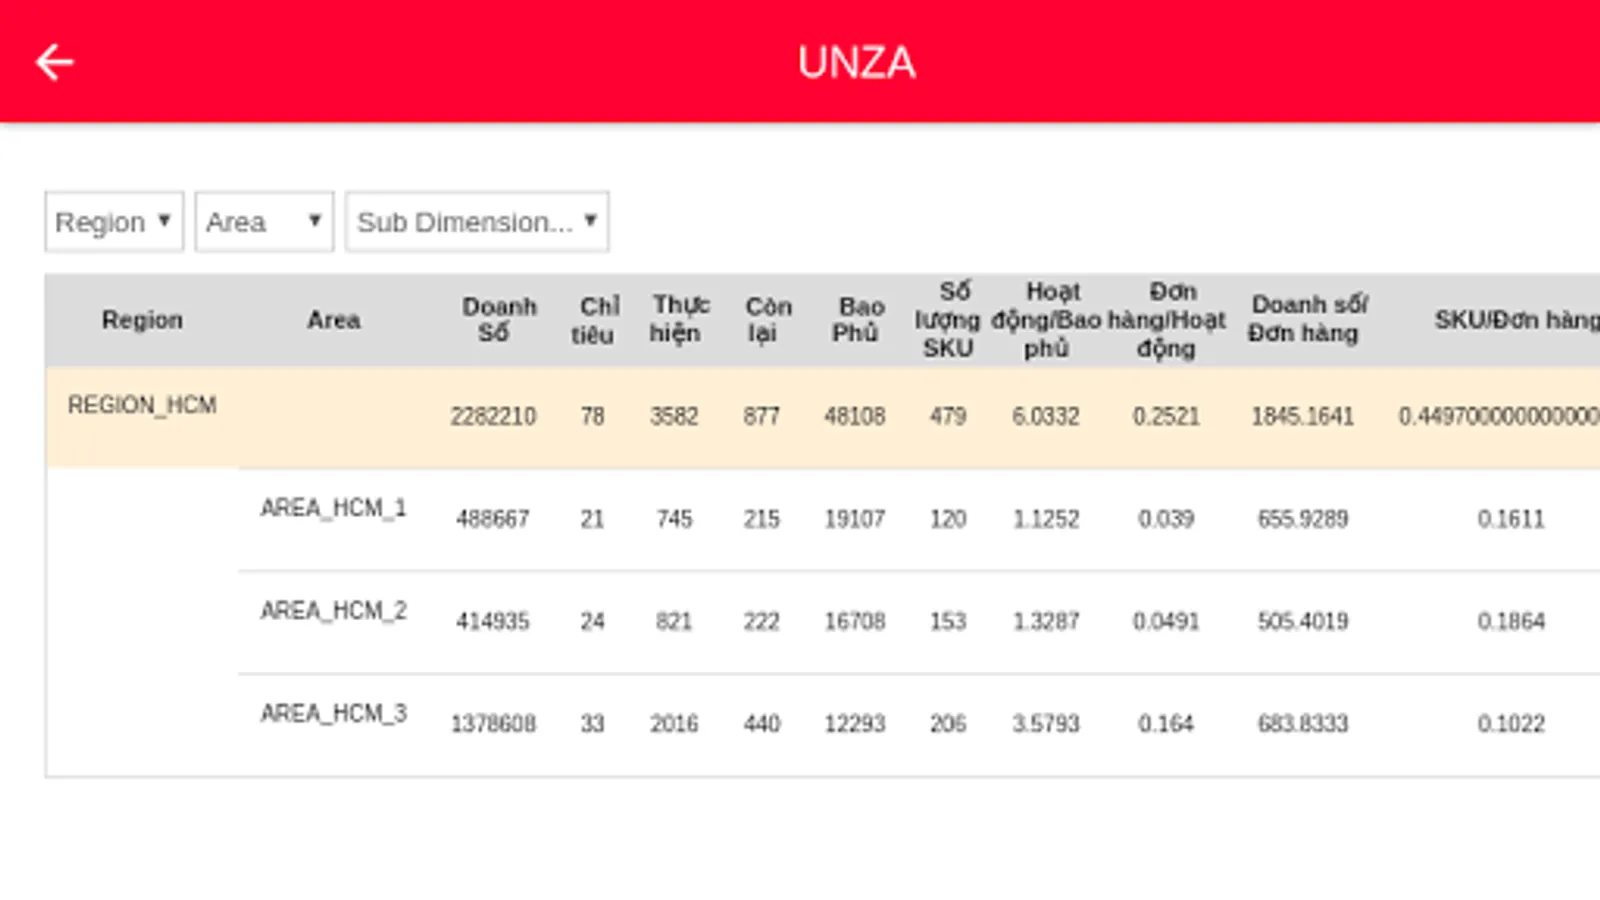Screen dimensions: 1600x900
Task: Click the SKU/Đơn hàng column header
Action: tap(1516, 320)
